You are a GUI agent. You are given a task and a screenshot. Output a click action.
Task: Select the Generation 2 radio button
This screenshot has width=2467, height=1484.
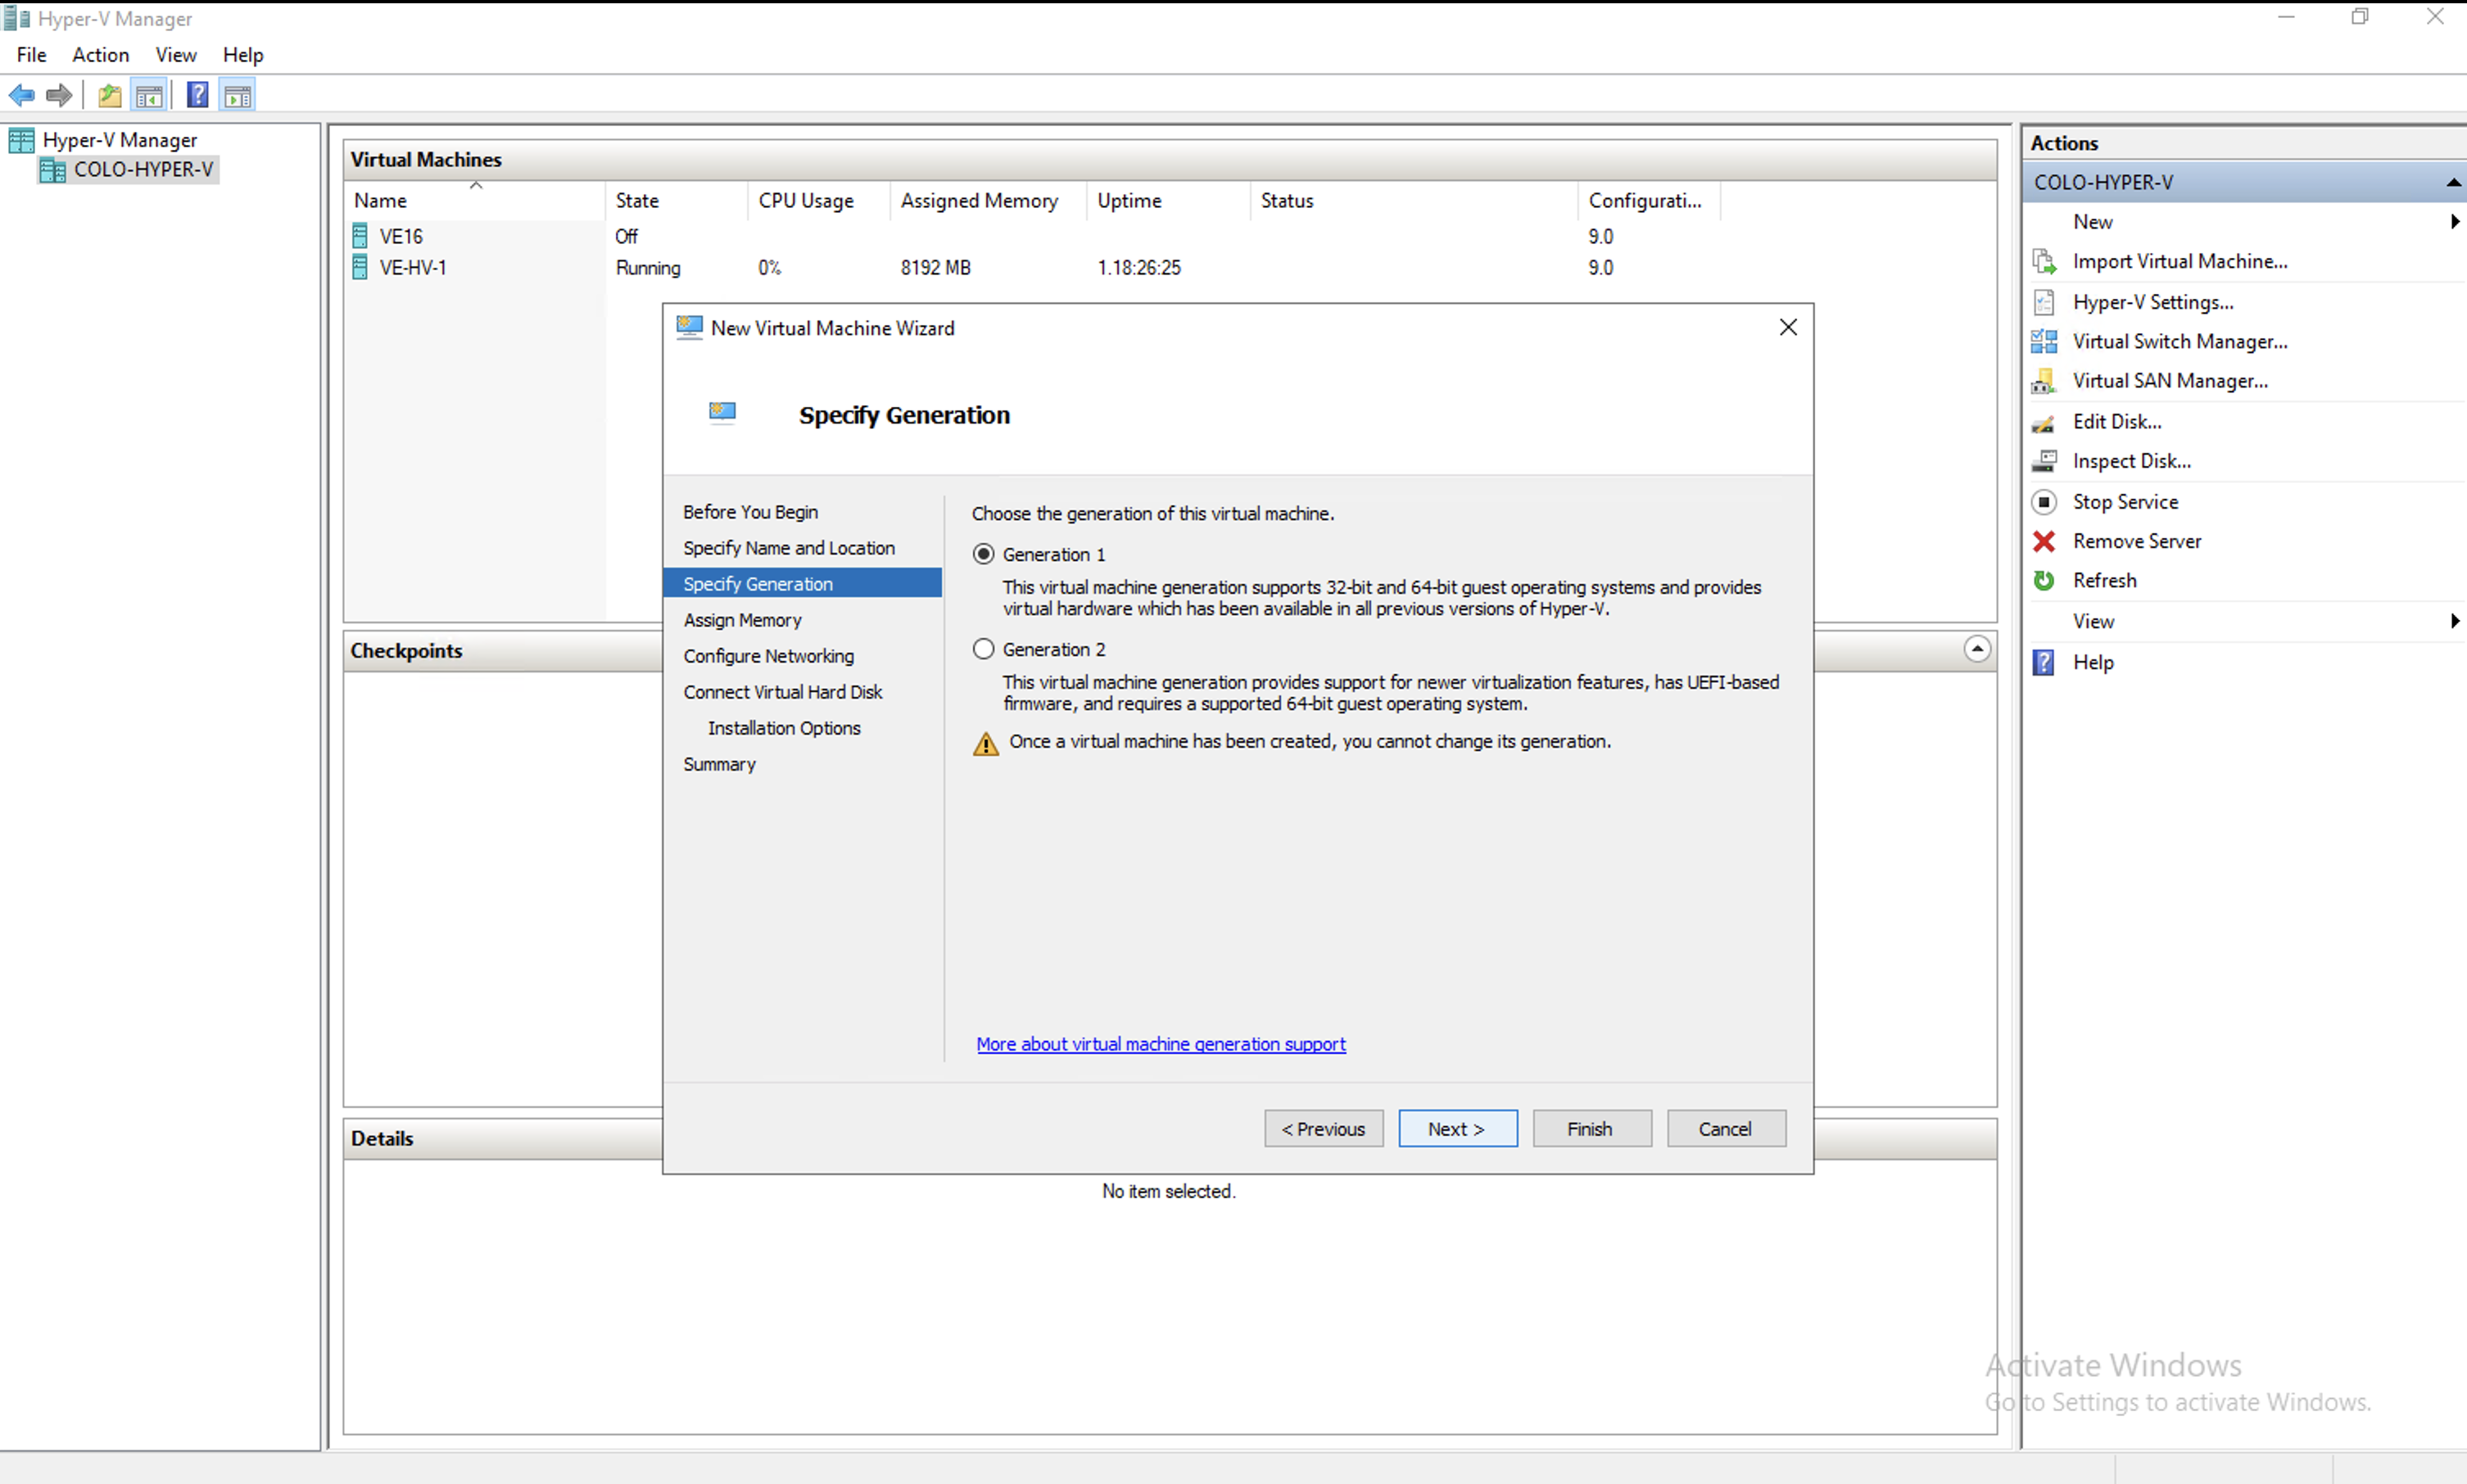[x=984, y=649]
